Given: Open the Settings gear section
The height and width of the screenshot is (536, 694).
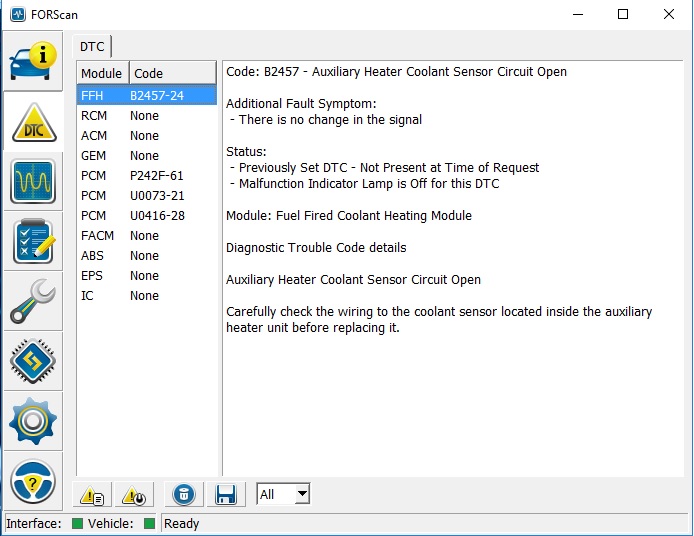Looking at the screenshot, I should [x=33, y=421].
